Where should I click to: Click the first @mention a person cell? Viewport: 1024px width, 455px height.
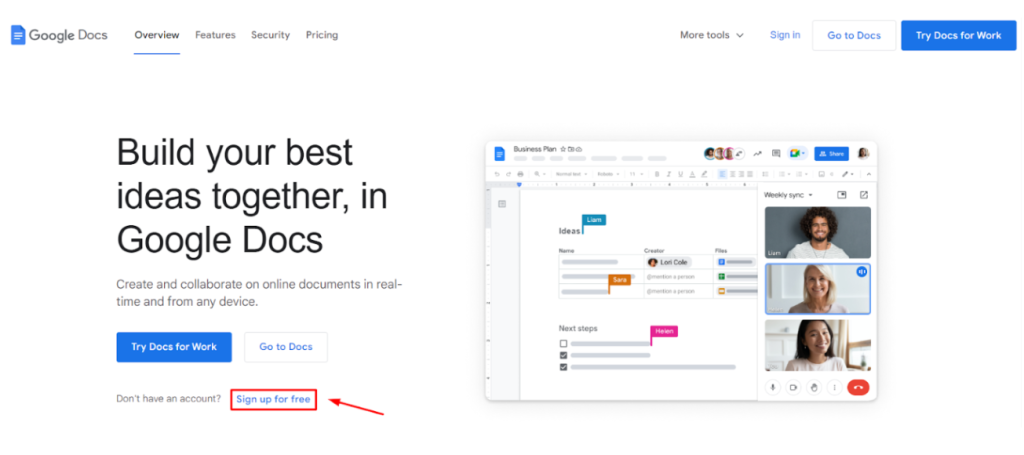pos(671,277)
